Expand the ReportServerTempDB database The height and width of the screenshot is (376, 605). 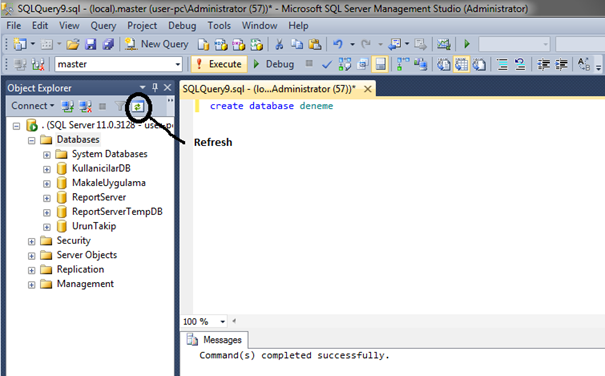coord(47,213)
